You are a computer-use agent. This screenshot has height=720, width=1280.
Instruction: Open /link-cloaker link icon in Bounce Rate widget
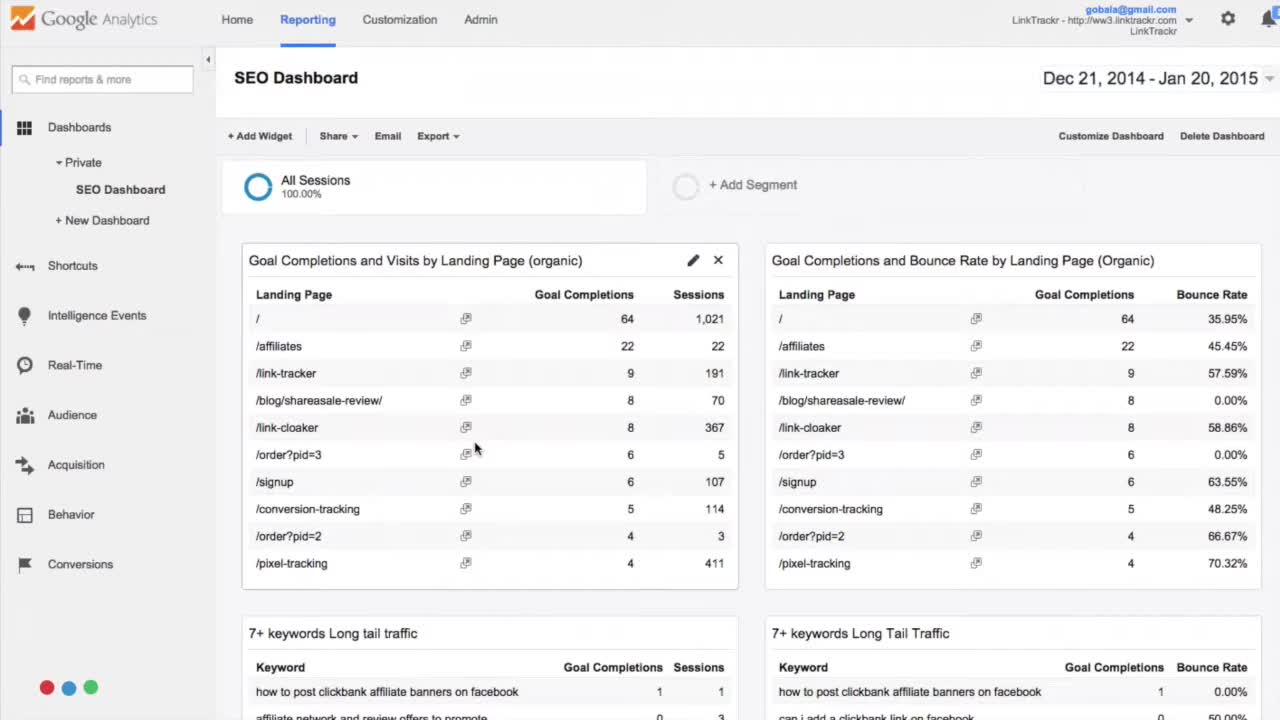point(976,427)
